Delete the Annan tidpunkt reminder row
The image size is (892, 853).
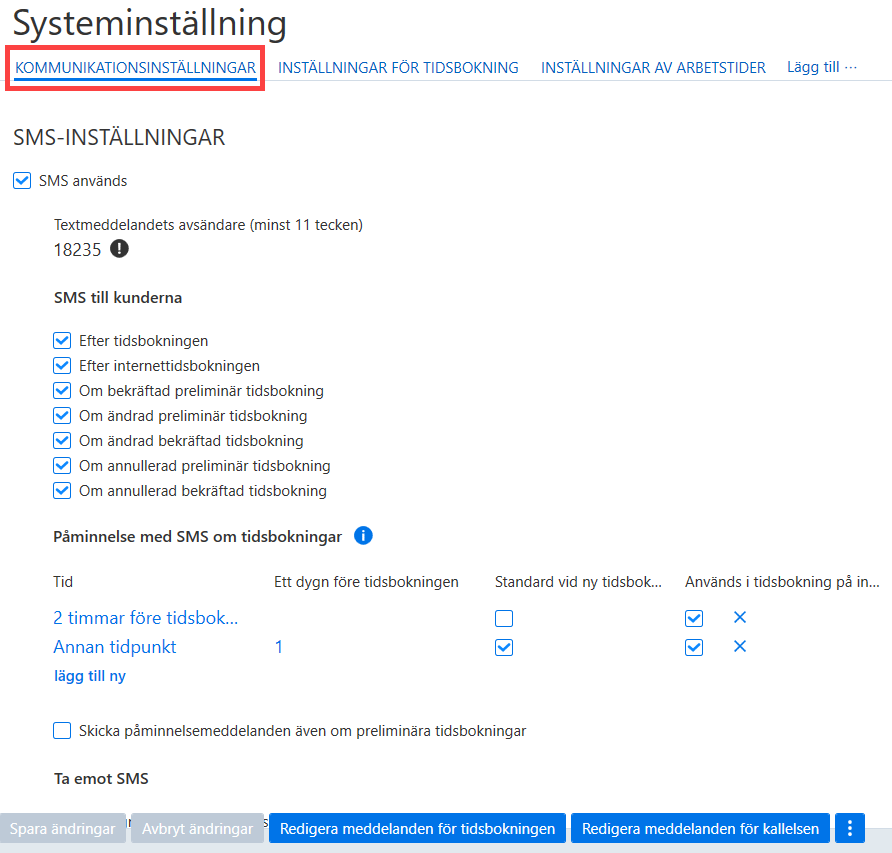click(740, 646)
